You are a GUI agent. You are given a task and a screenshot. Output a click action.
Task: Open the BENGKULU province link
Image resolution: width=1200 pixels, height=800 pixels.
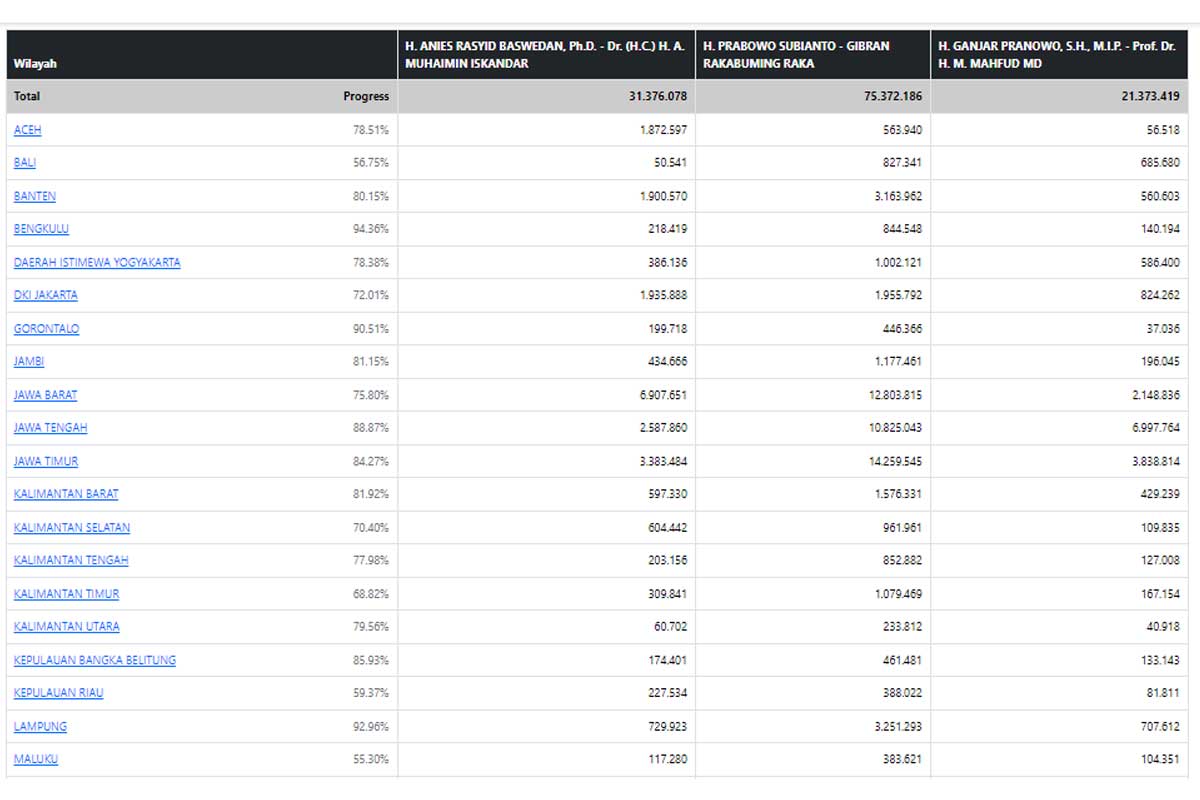coord(41,229)
